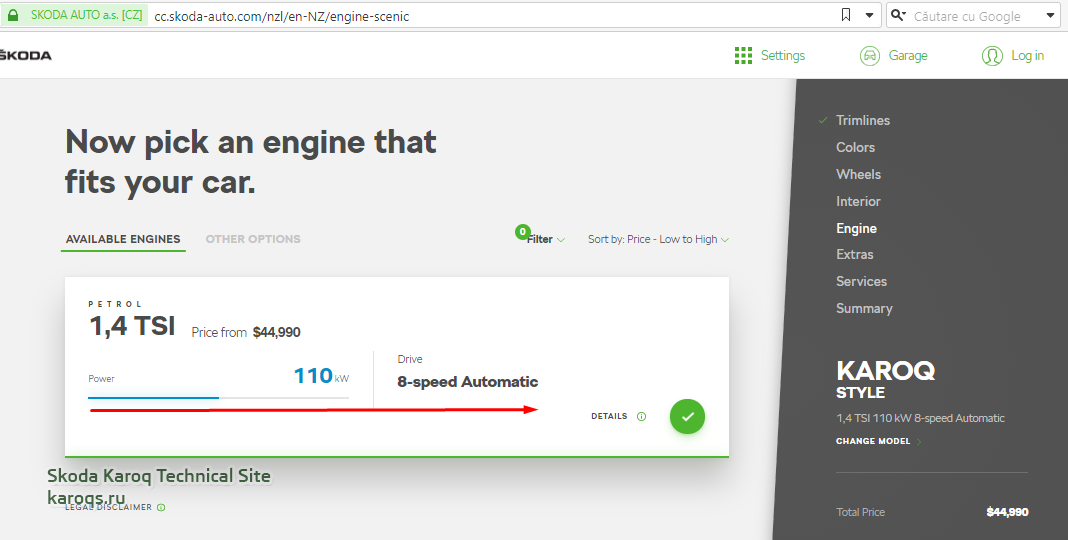Click the Log in user icon
The width and height of the screenshot is (1068, 540).
click(992, 56)
